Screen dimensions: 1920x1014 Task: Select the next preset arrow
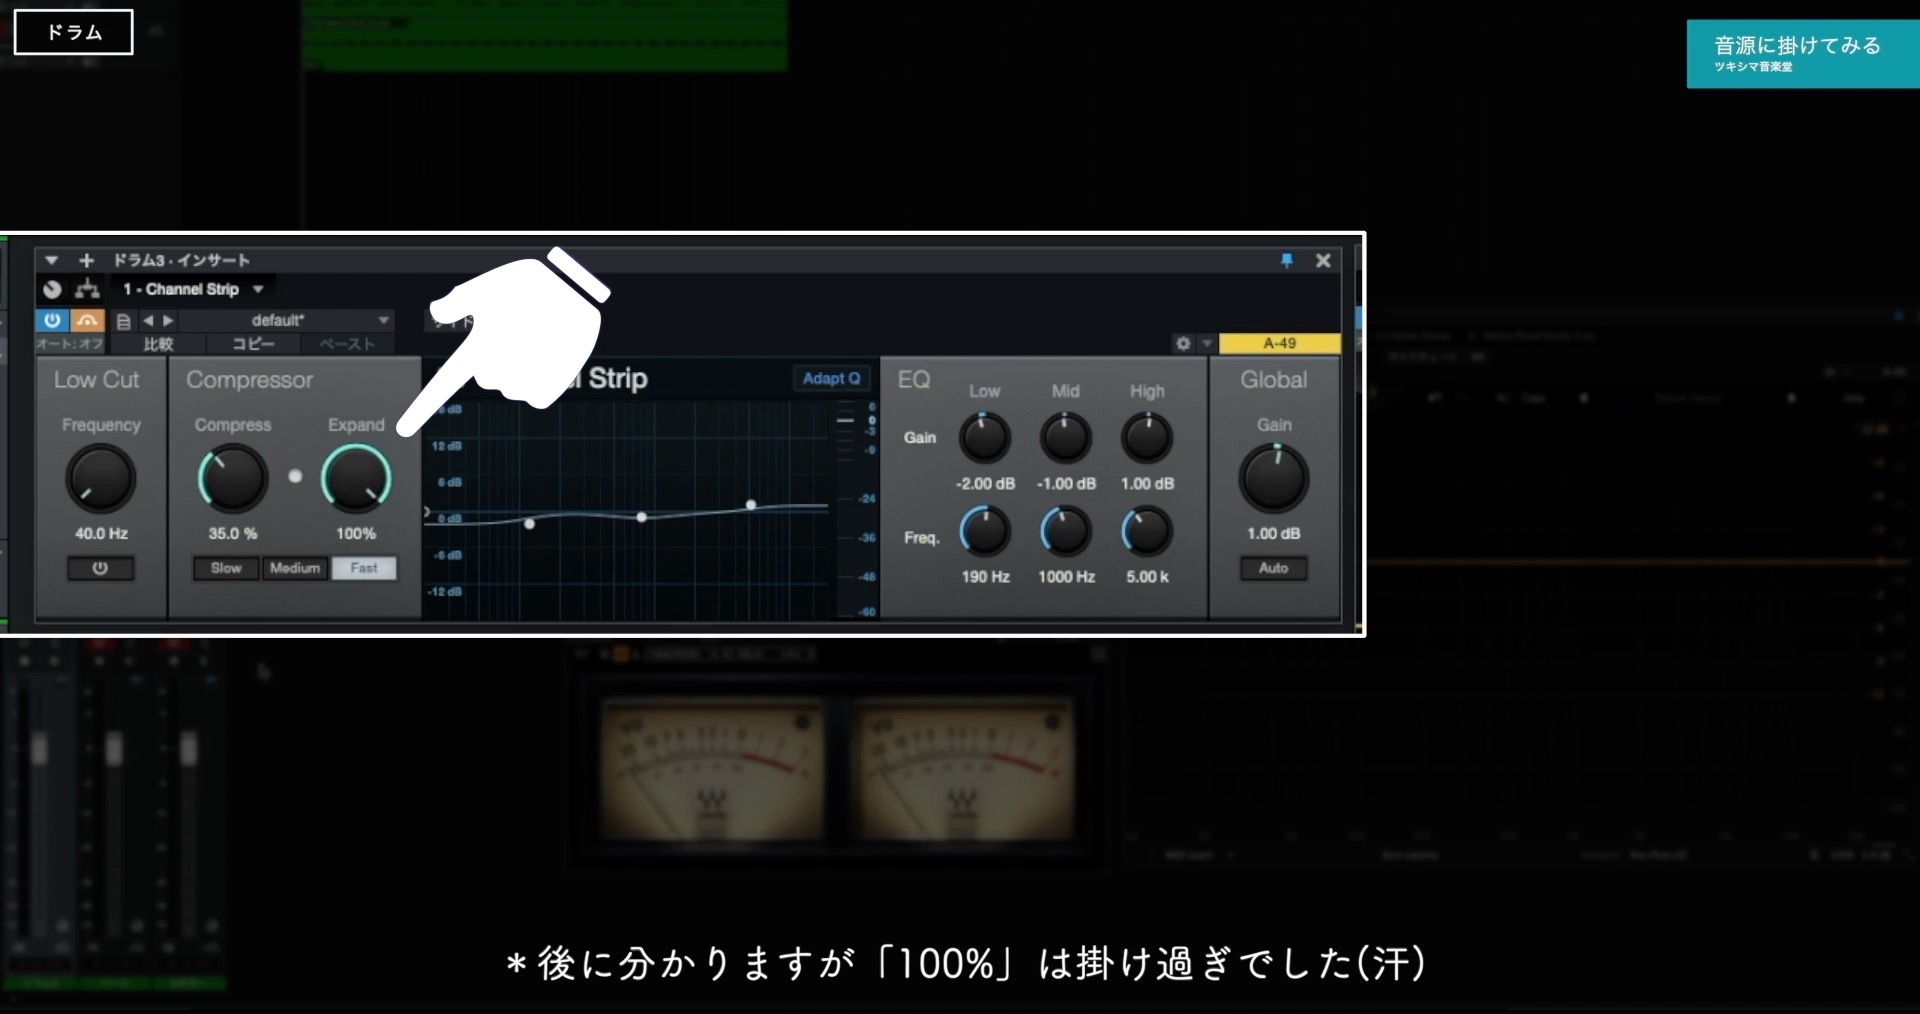point(168,320)
